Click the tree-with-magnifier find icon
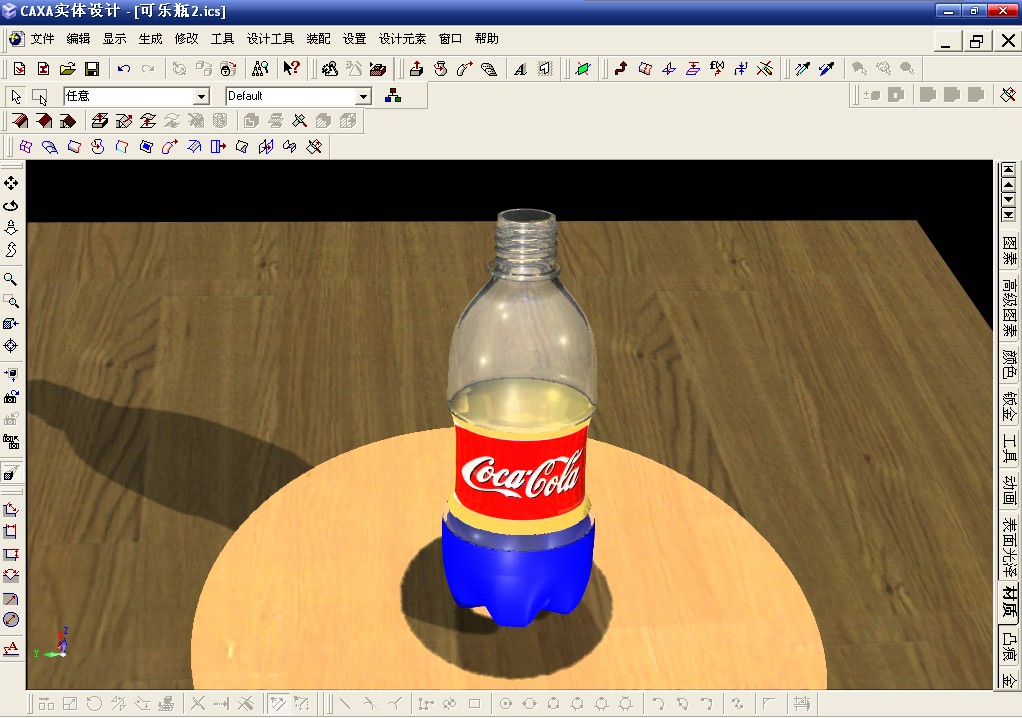This screenshot has width=1022, height=718. point(260,68)
